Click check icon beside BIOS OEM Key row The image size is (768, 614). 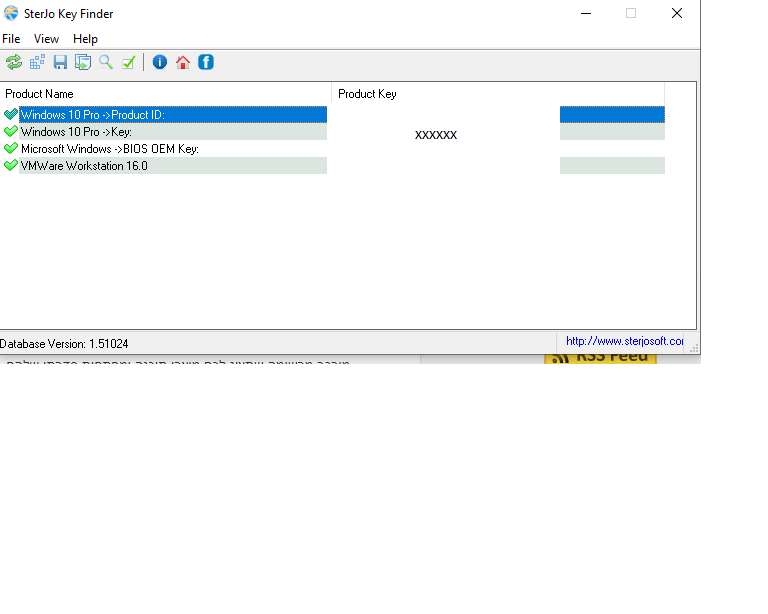point(10,148)
